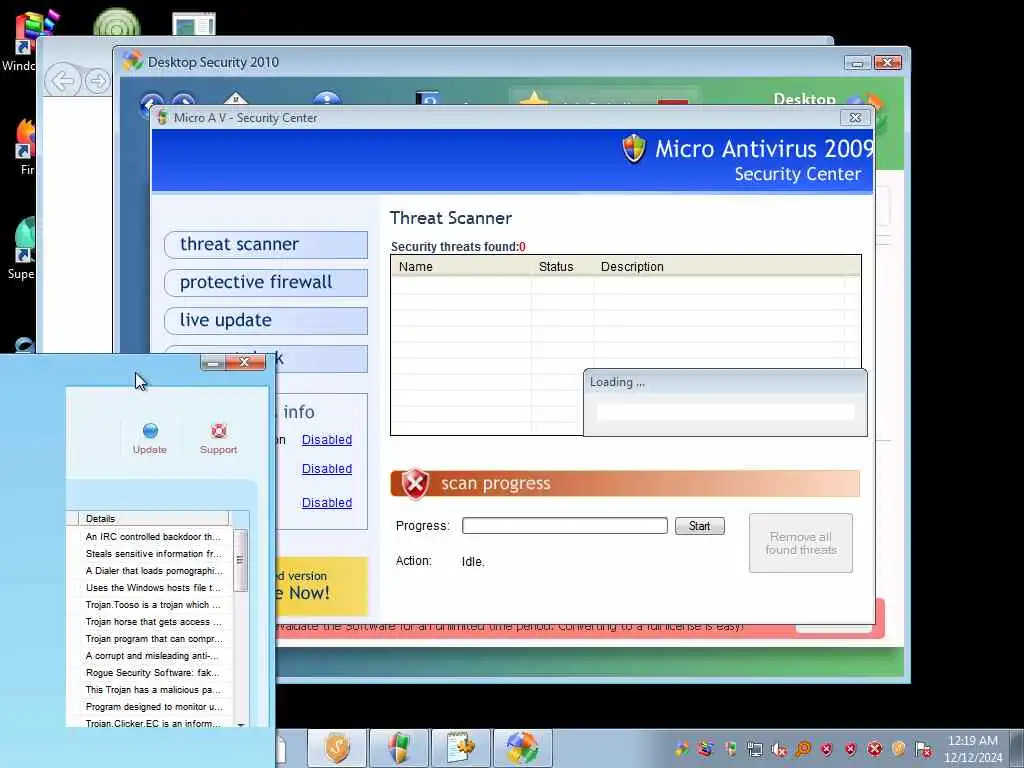Image resolution: width=1024 pixels, height=768 pixels.
Task: Click the Micro A V title bar icon
Action: tap(163, 118)
